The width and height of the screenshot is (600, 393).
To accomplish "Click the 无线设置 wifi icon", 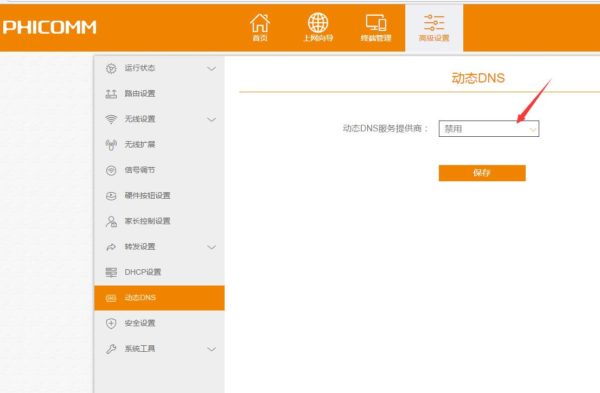I will pos(111,119).
